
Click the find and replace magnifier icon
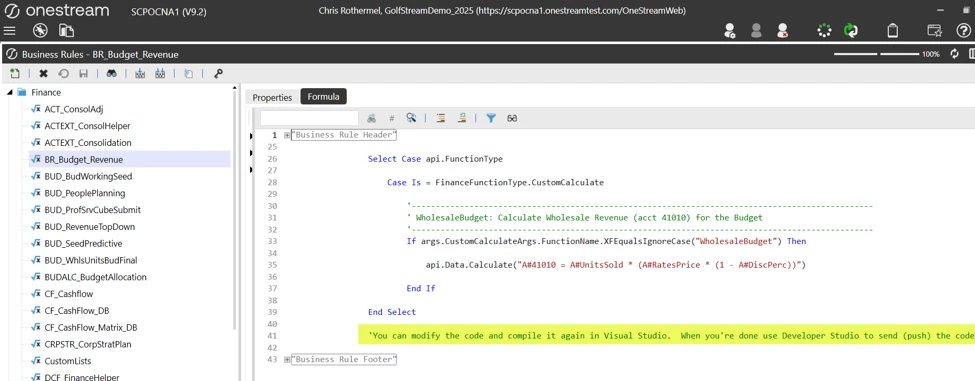point(411,117)
